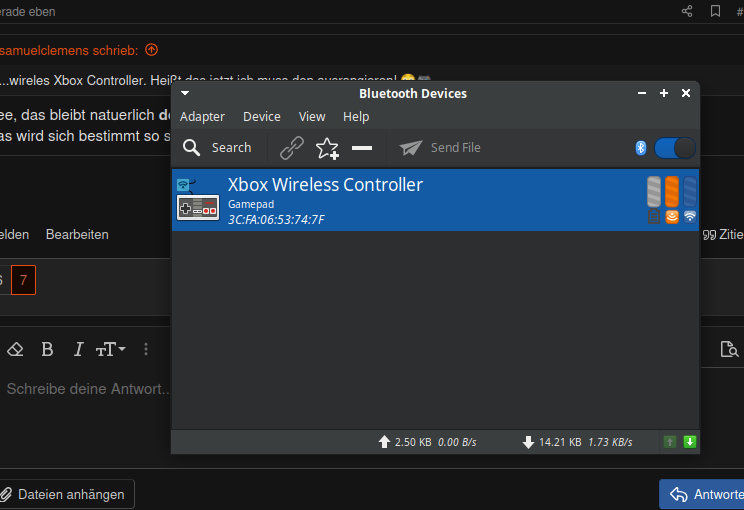Click the Zitieren quote button in forum
744x510 pixels.
723,234
